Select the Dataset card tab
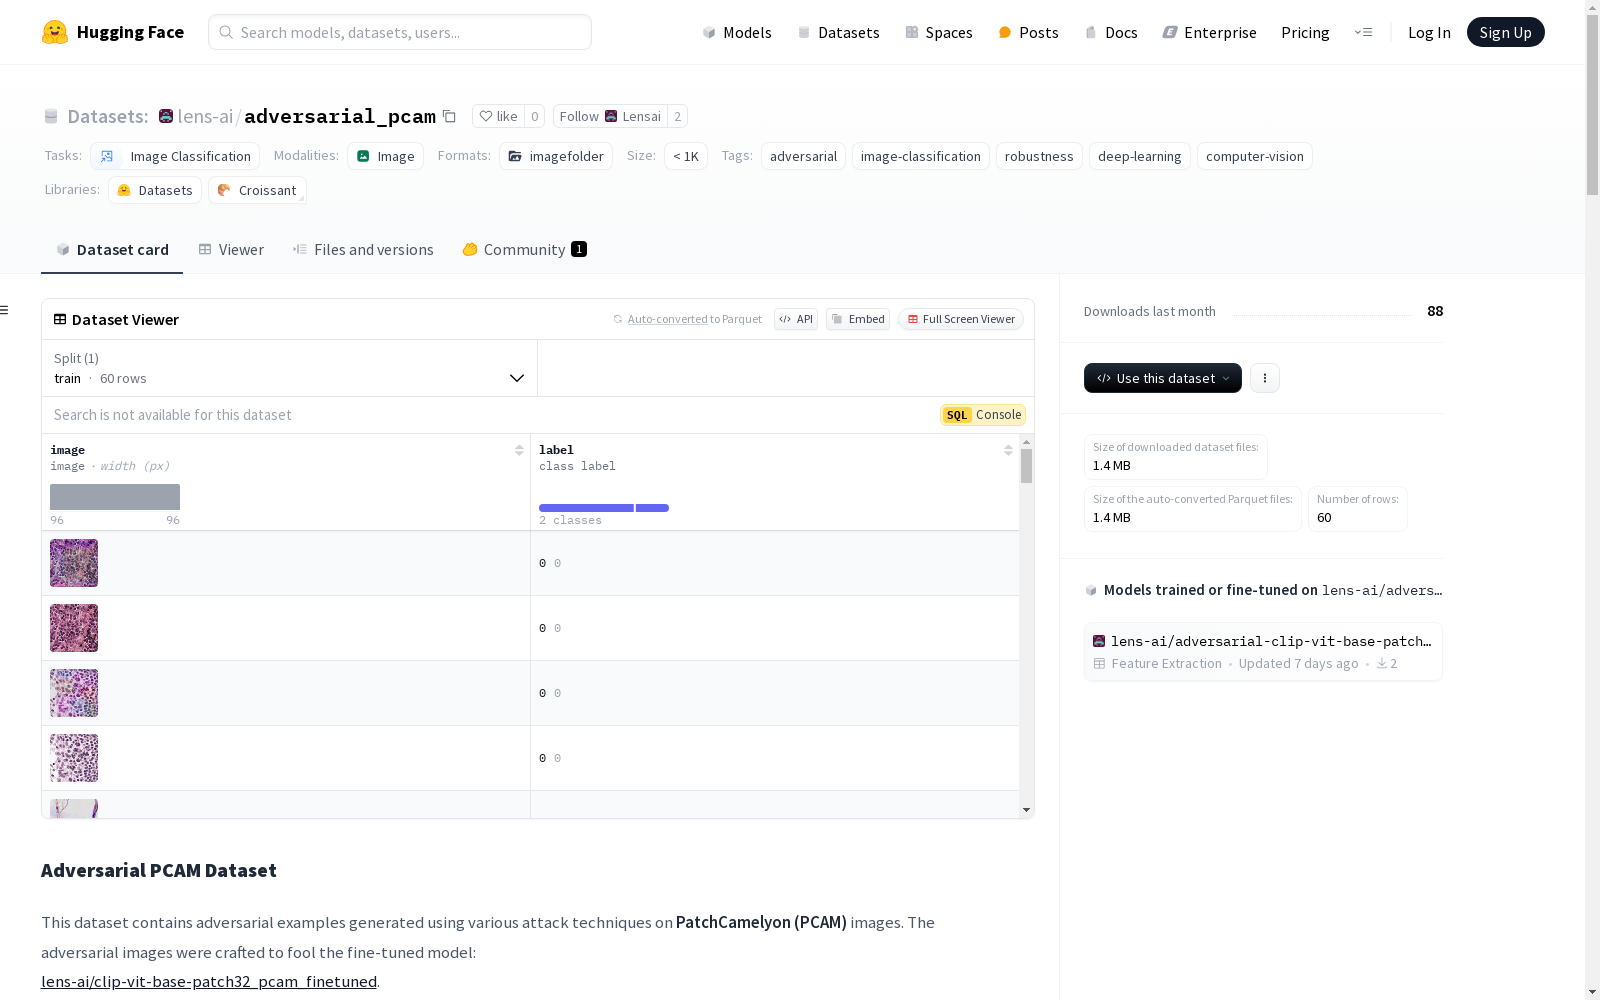Screen dimensions: 1600x1000 (x=112, y=250)
